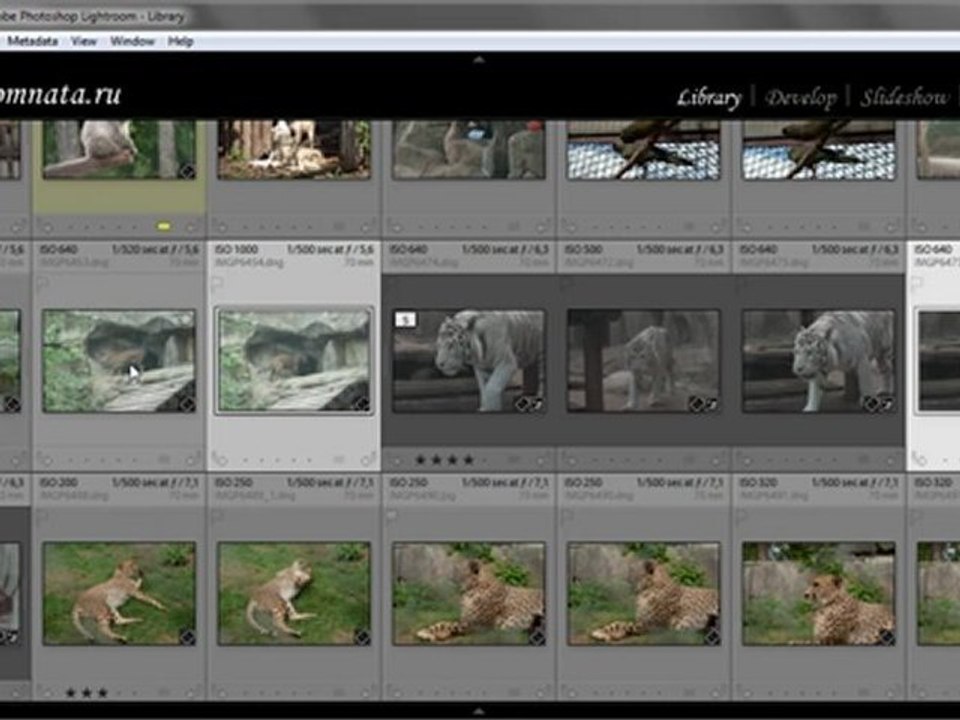Viewport: 960px width, 720px height.
Task: Click the rotate left icon under the four-star tiger photo
Action: pos(397,460)
